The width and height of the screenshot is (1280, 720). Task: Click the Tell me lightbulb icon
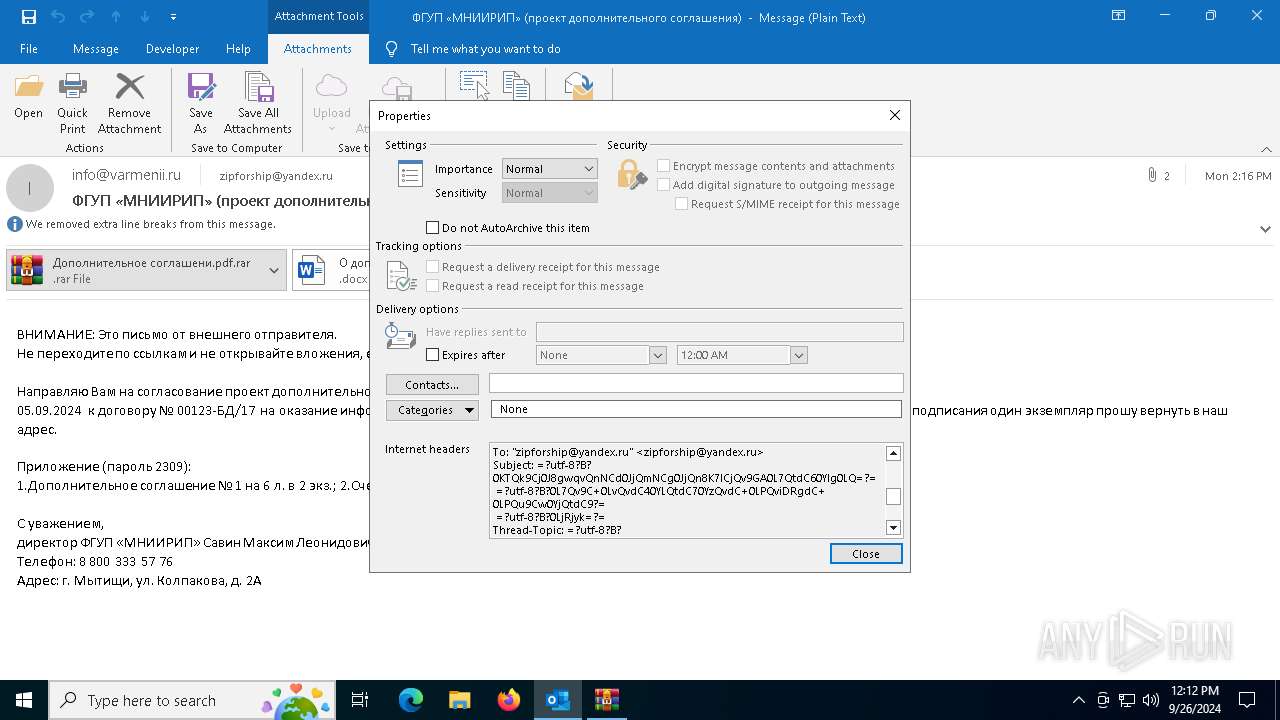[x=392, y=49]
